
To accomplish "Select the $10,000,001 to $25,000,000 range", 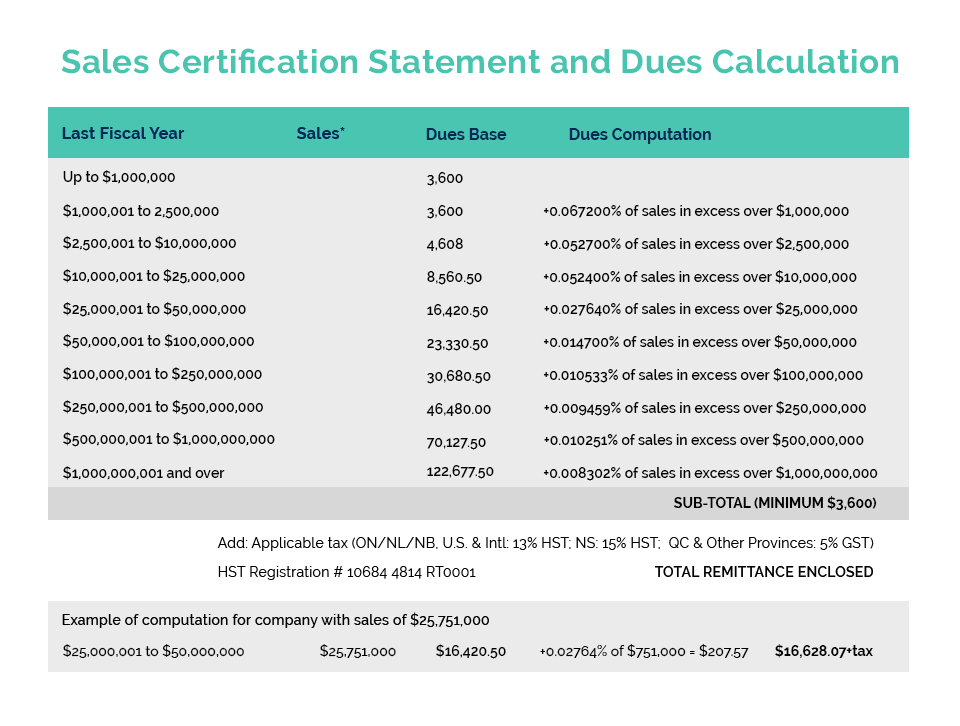I will (x=154, y=276).
